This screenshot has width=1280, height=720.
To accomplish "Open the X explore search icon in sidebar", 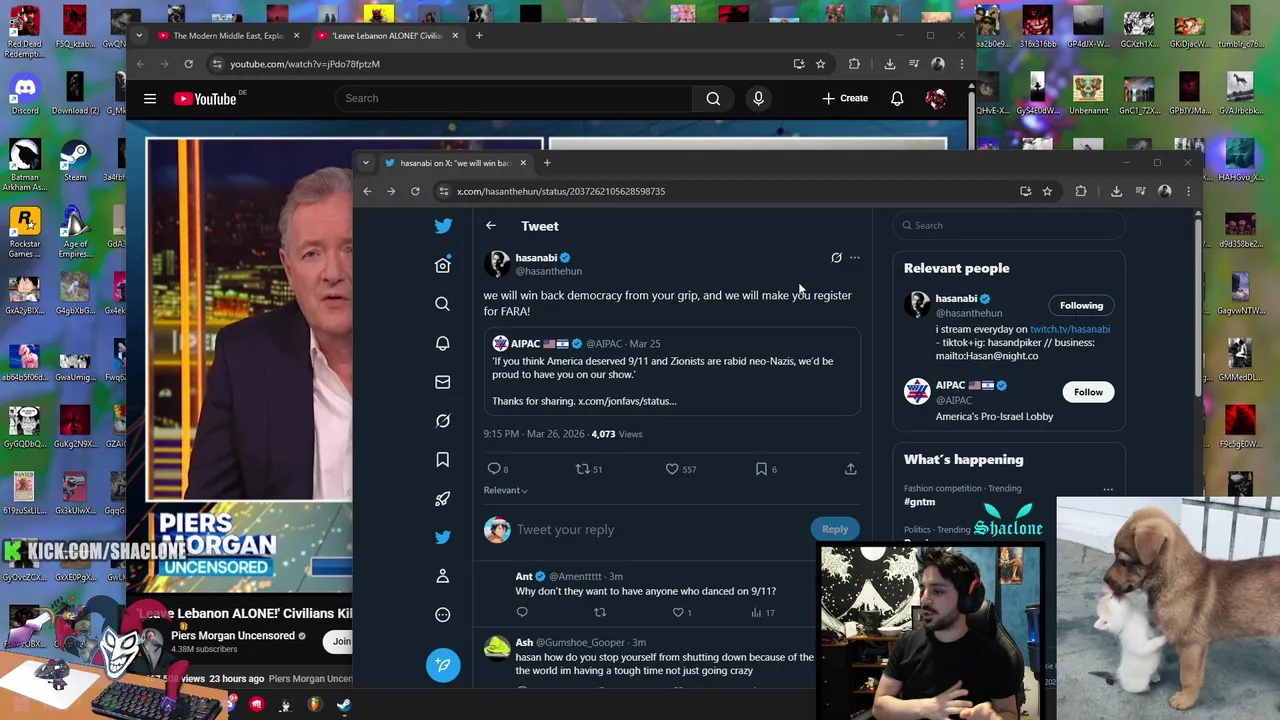I will tap(443, 304).
